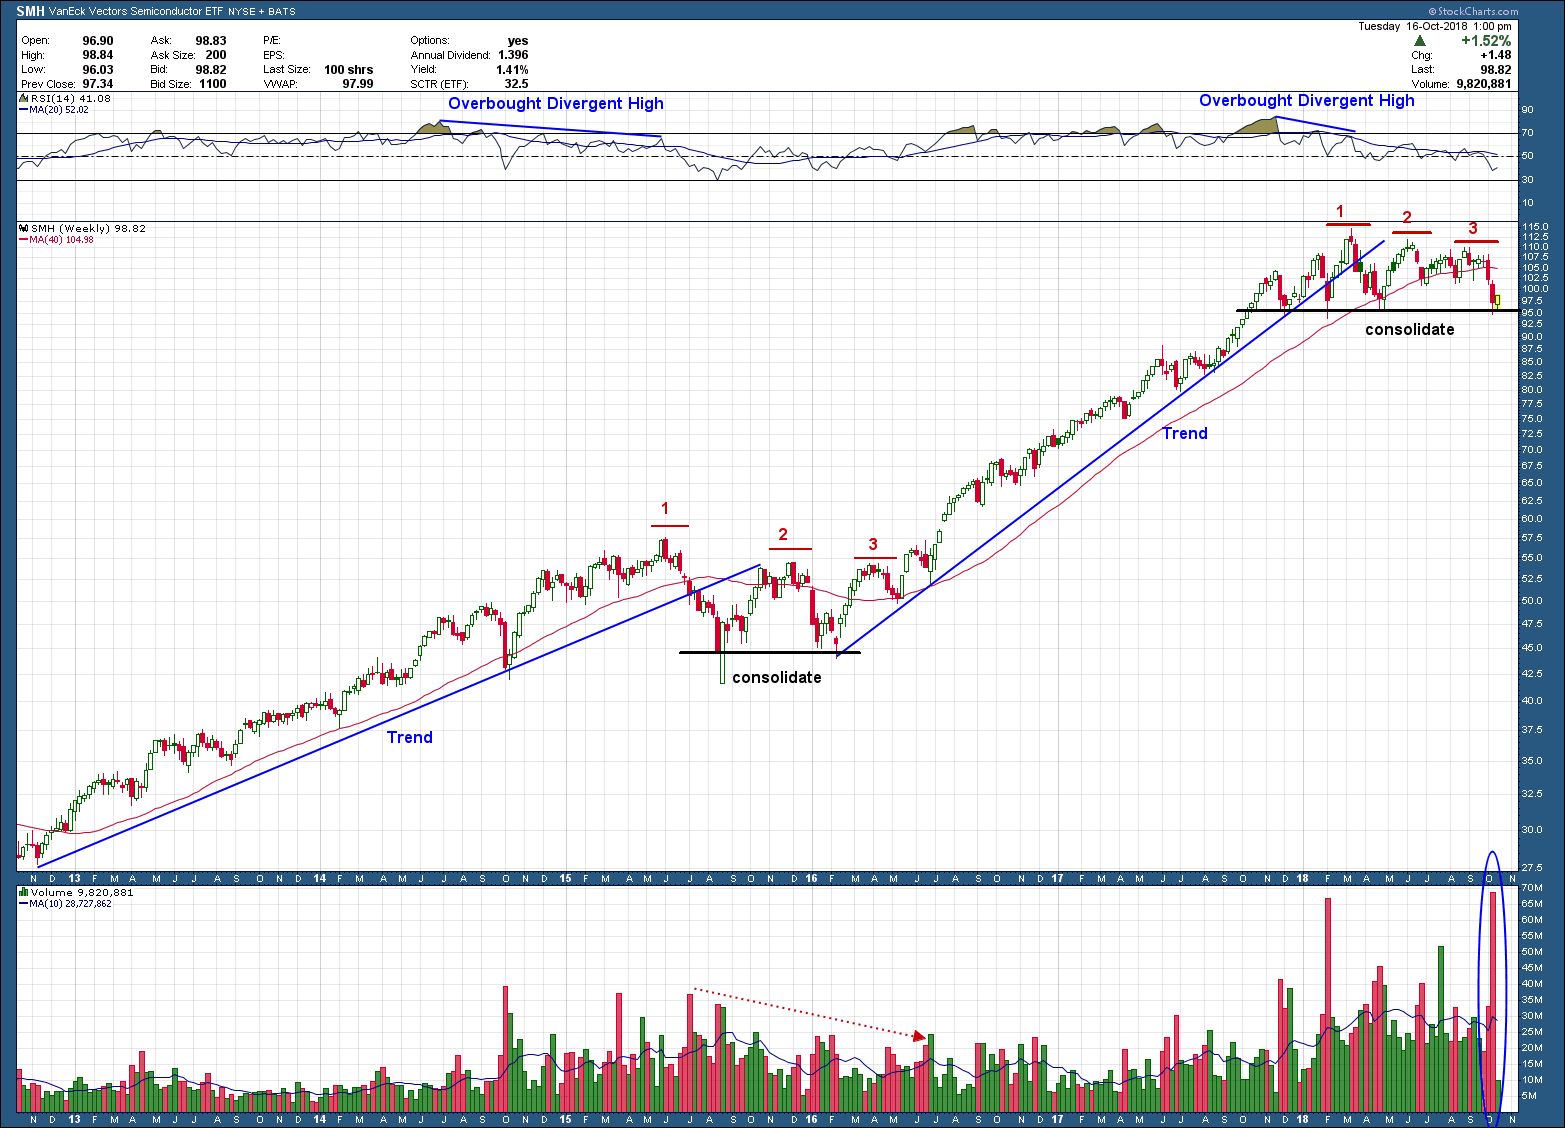Click the Last Size value 100 shrs
1565x1128 pixels.
[349, 70]
